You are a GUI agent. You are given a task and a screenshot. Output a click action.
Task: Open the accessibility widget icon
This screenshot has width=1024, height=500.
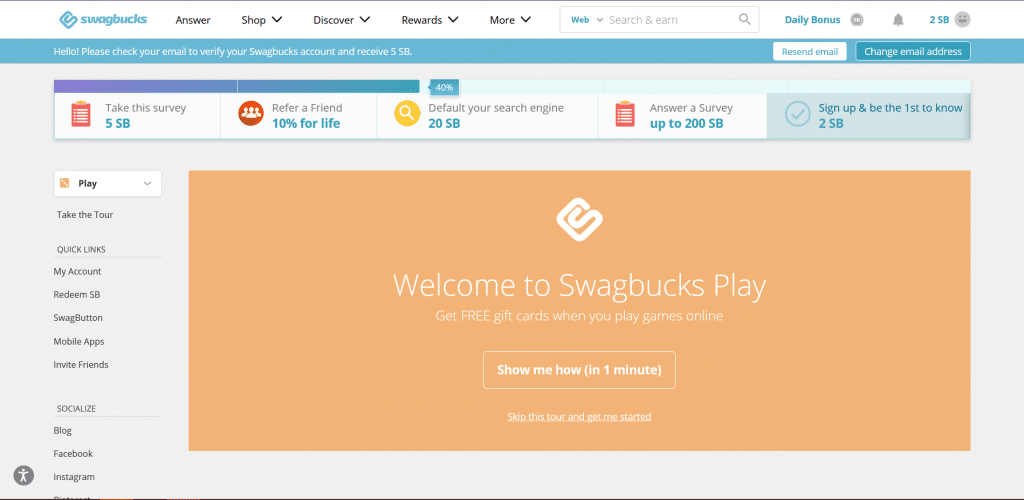(24, 475)
